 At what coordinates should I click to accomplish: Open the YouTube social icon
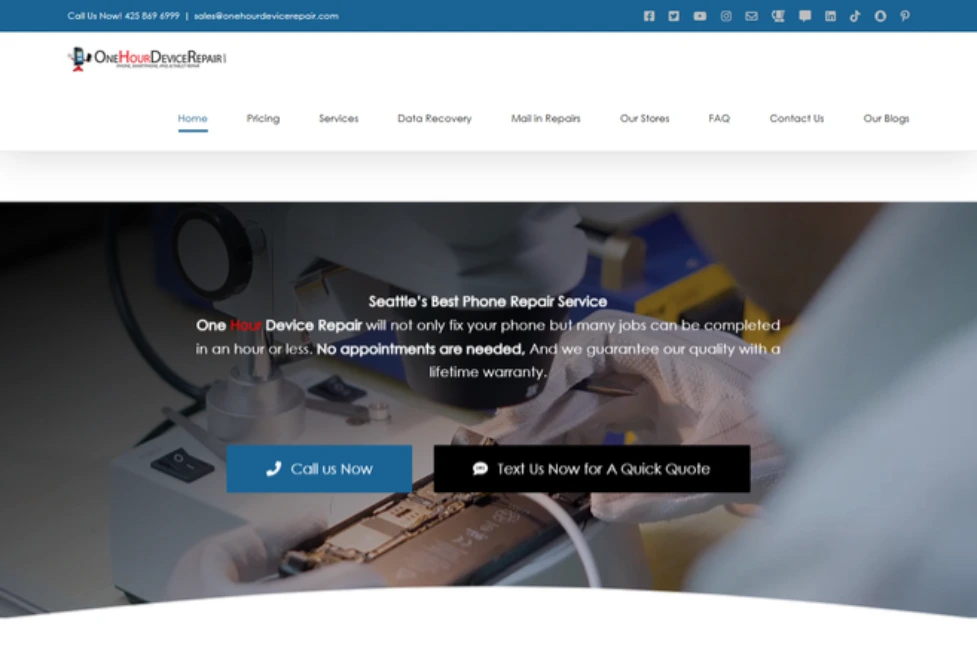click(x=700, y=16)
